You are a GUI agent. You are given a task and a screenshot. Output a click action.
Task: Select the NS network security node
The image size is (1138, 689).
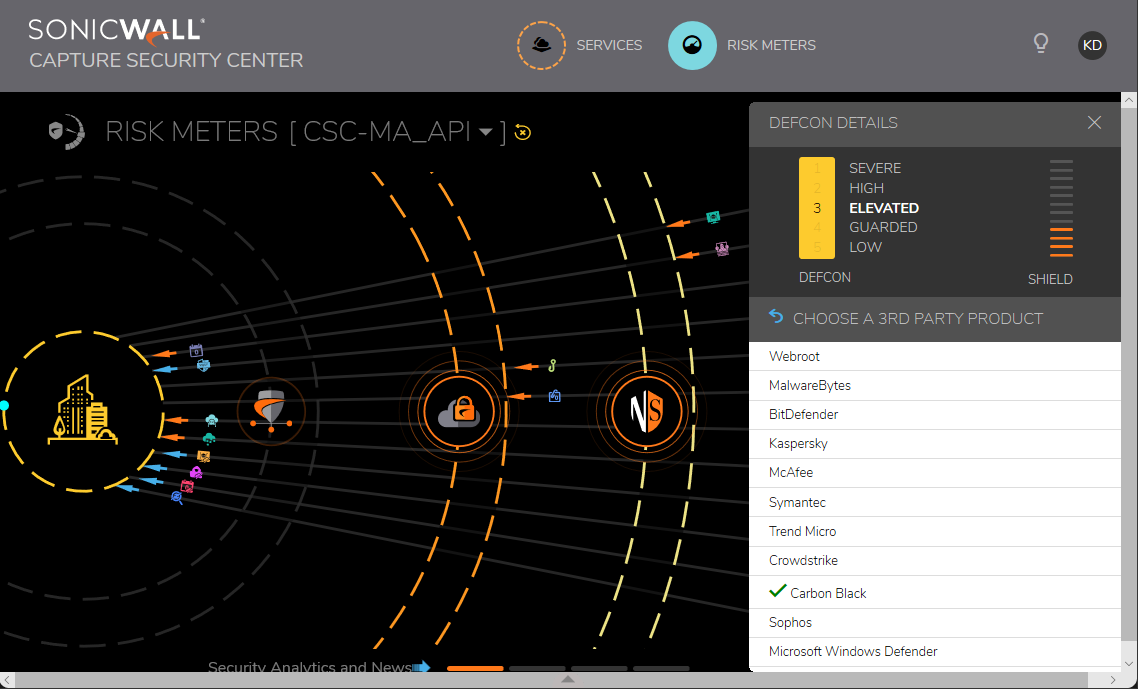647,411
